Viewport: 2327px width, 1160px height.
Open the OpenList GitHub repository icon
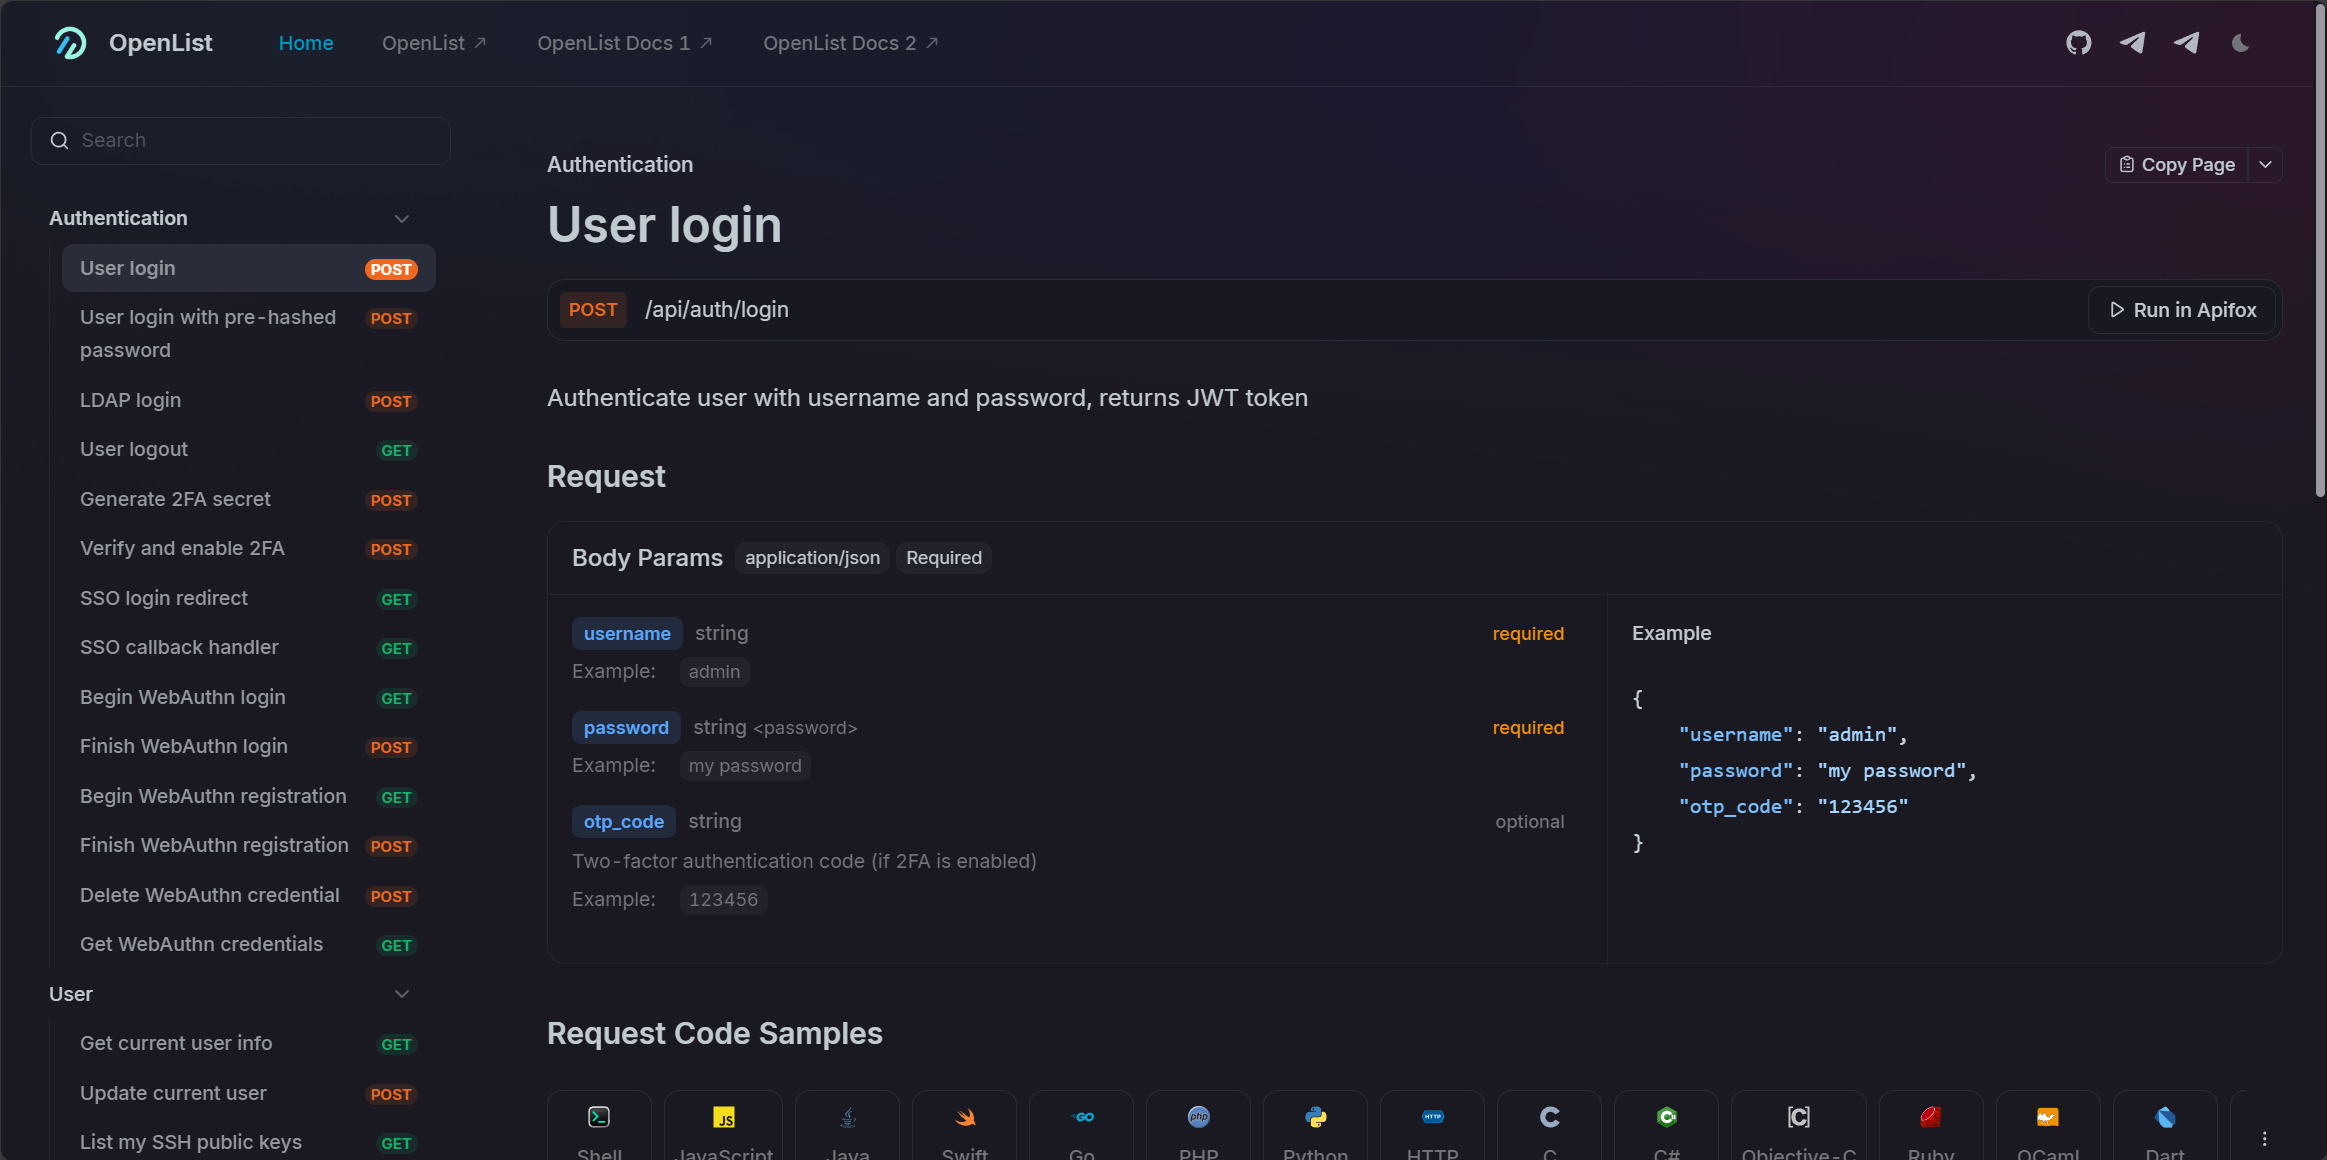click(x=2079, y=43)
